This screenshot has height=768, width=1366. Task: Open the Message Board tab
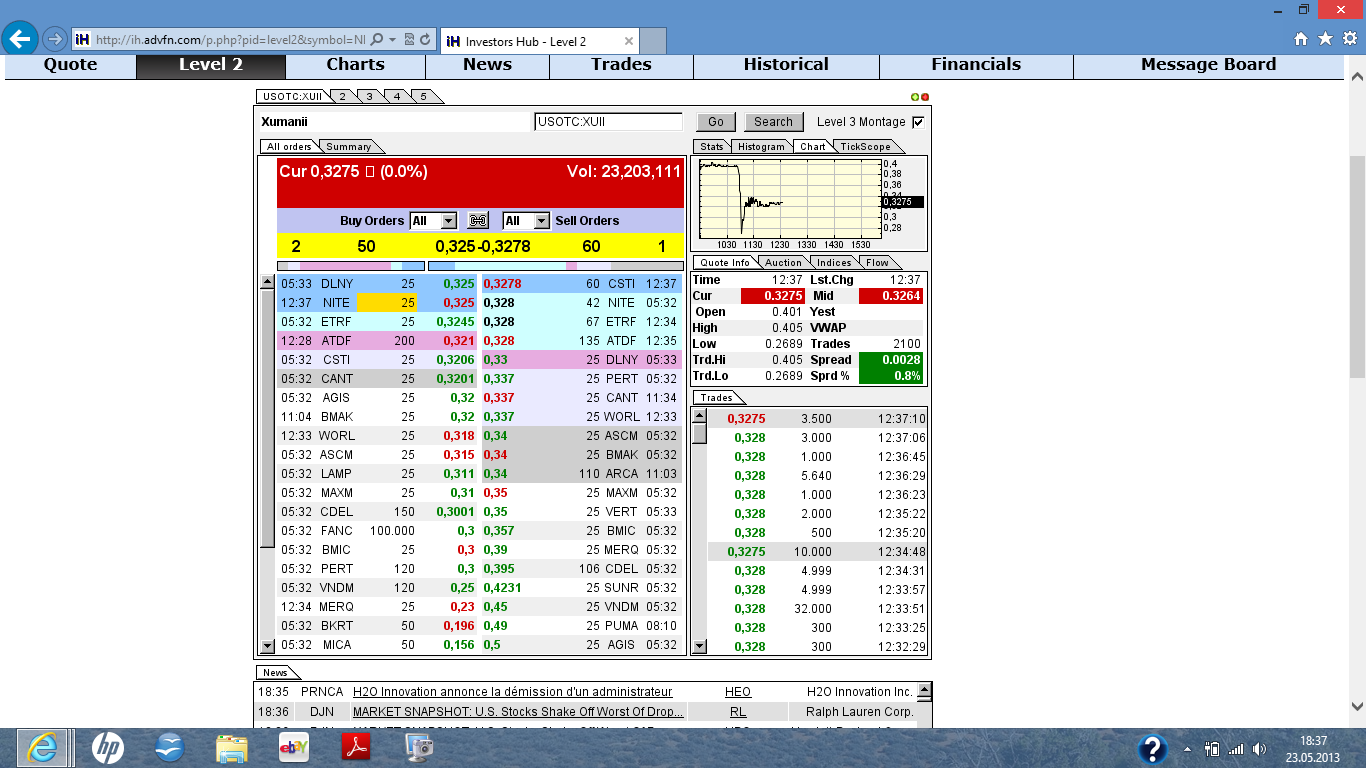pos(1208,65)
